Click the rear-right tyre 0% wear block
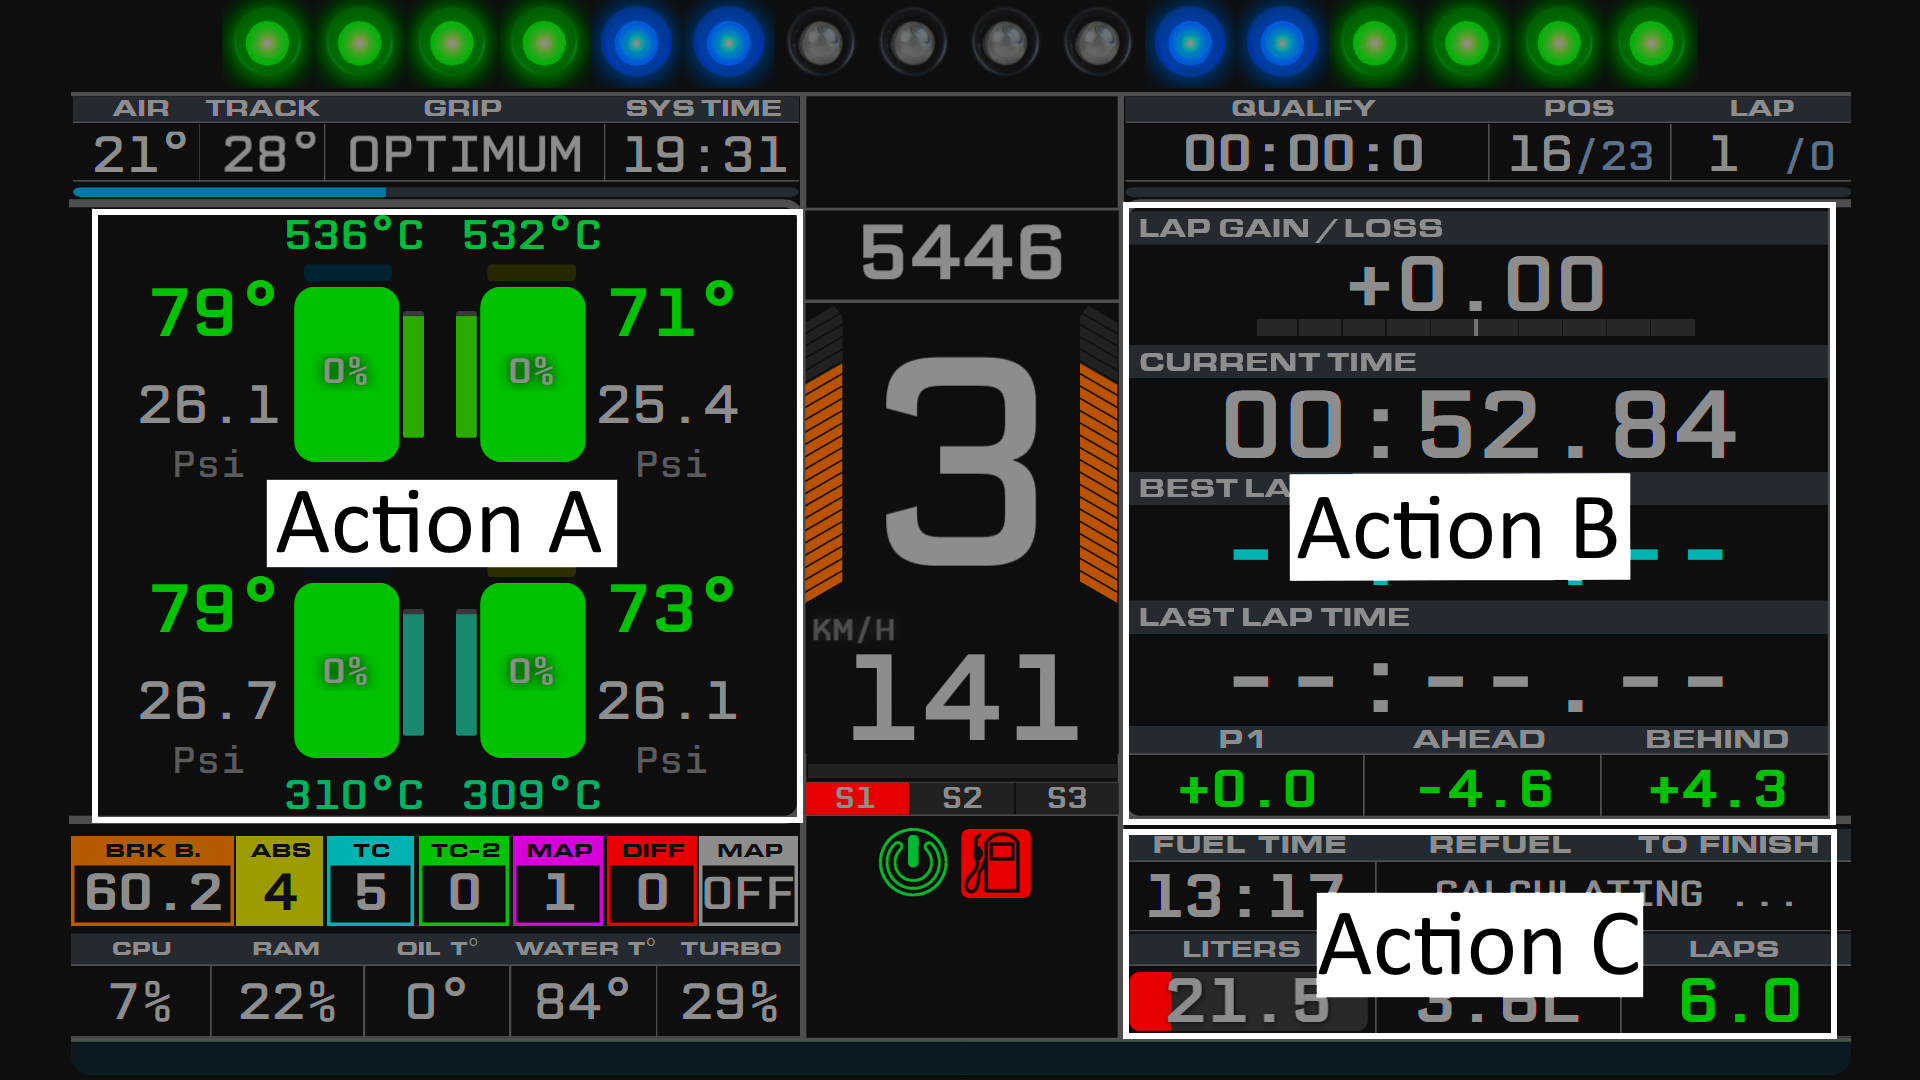 532,670
